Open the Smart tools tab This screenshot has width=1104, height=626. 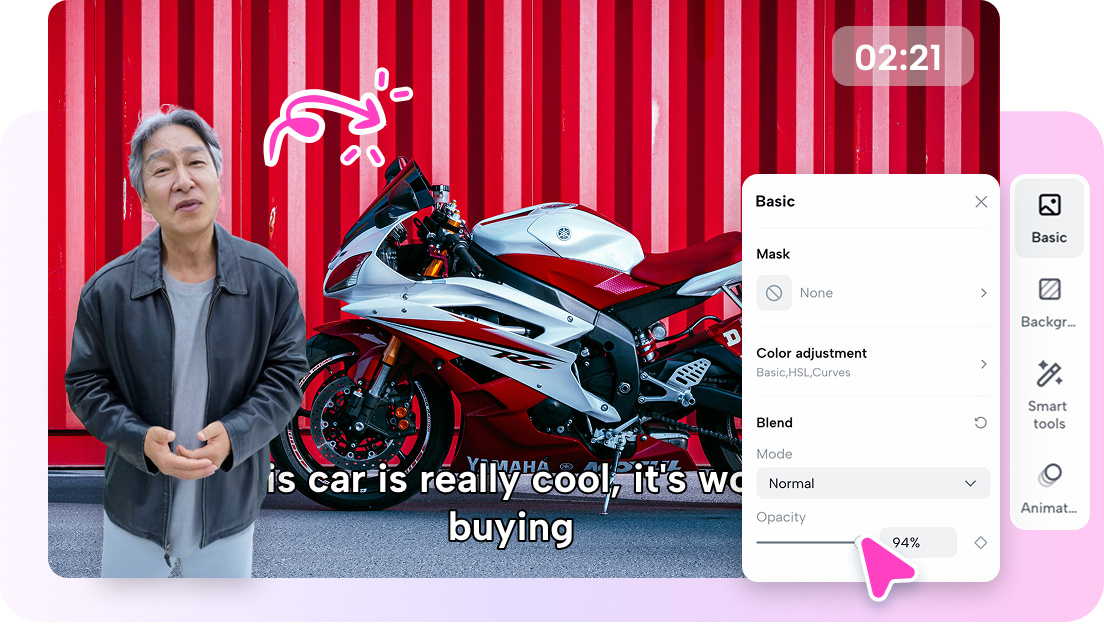pos(1048,394)
